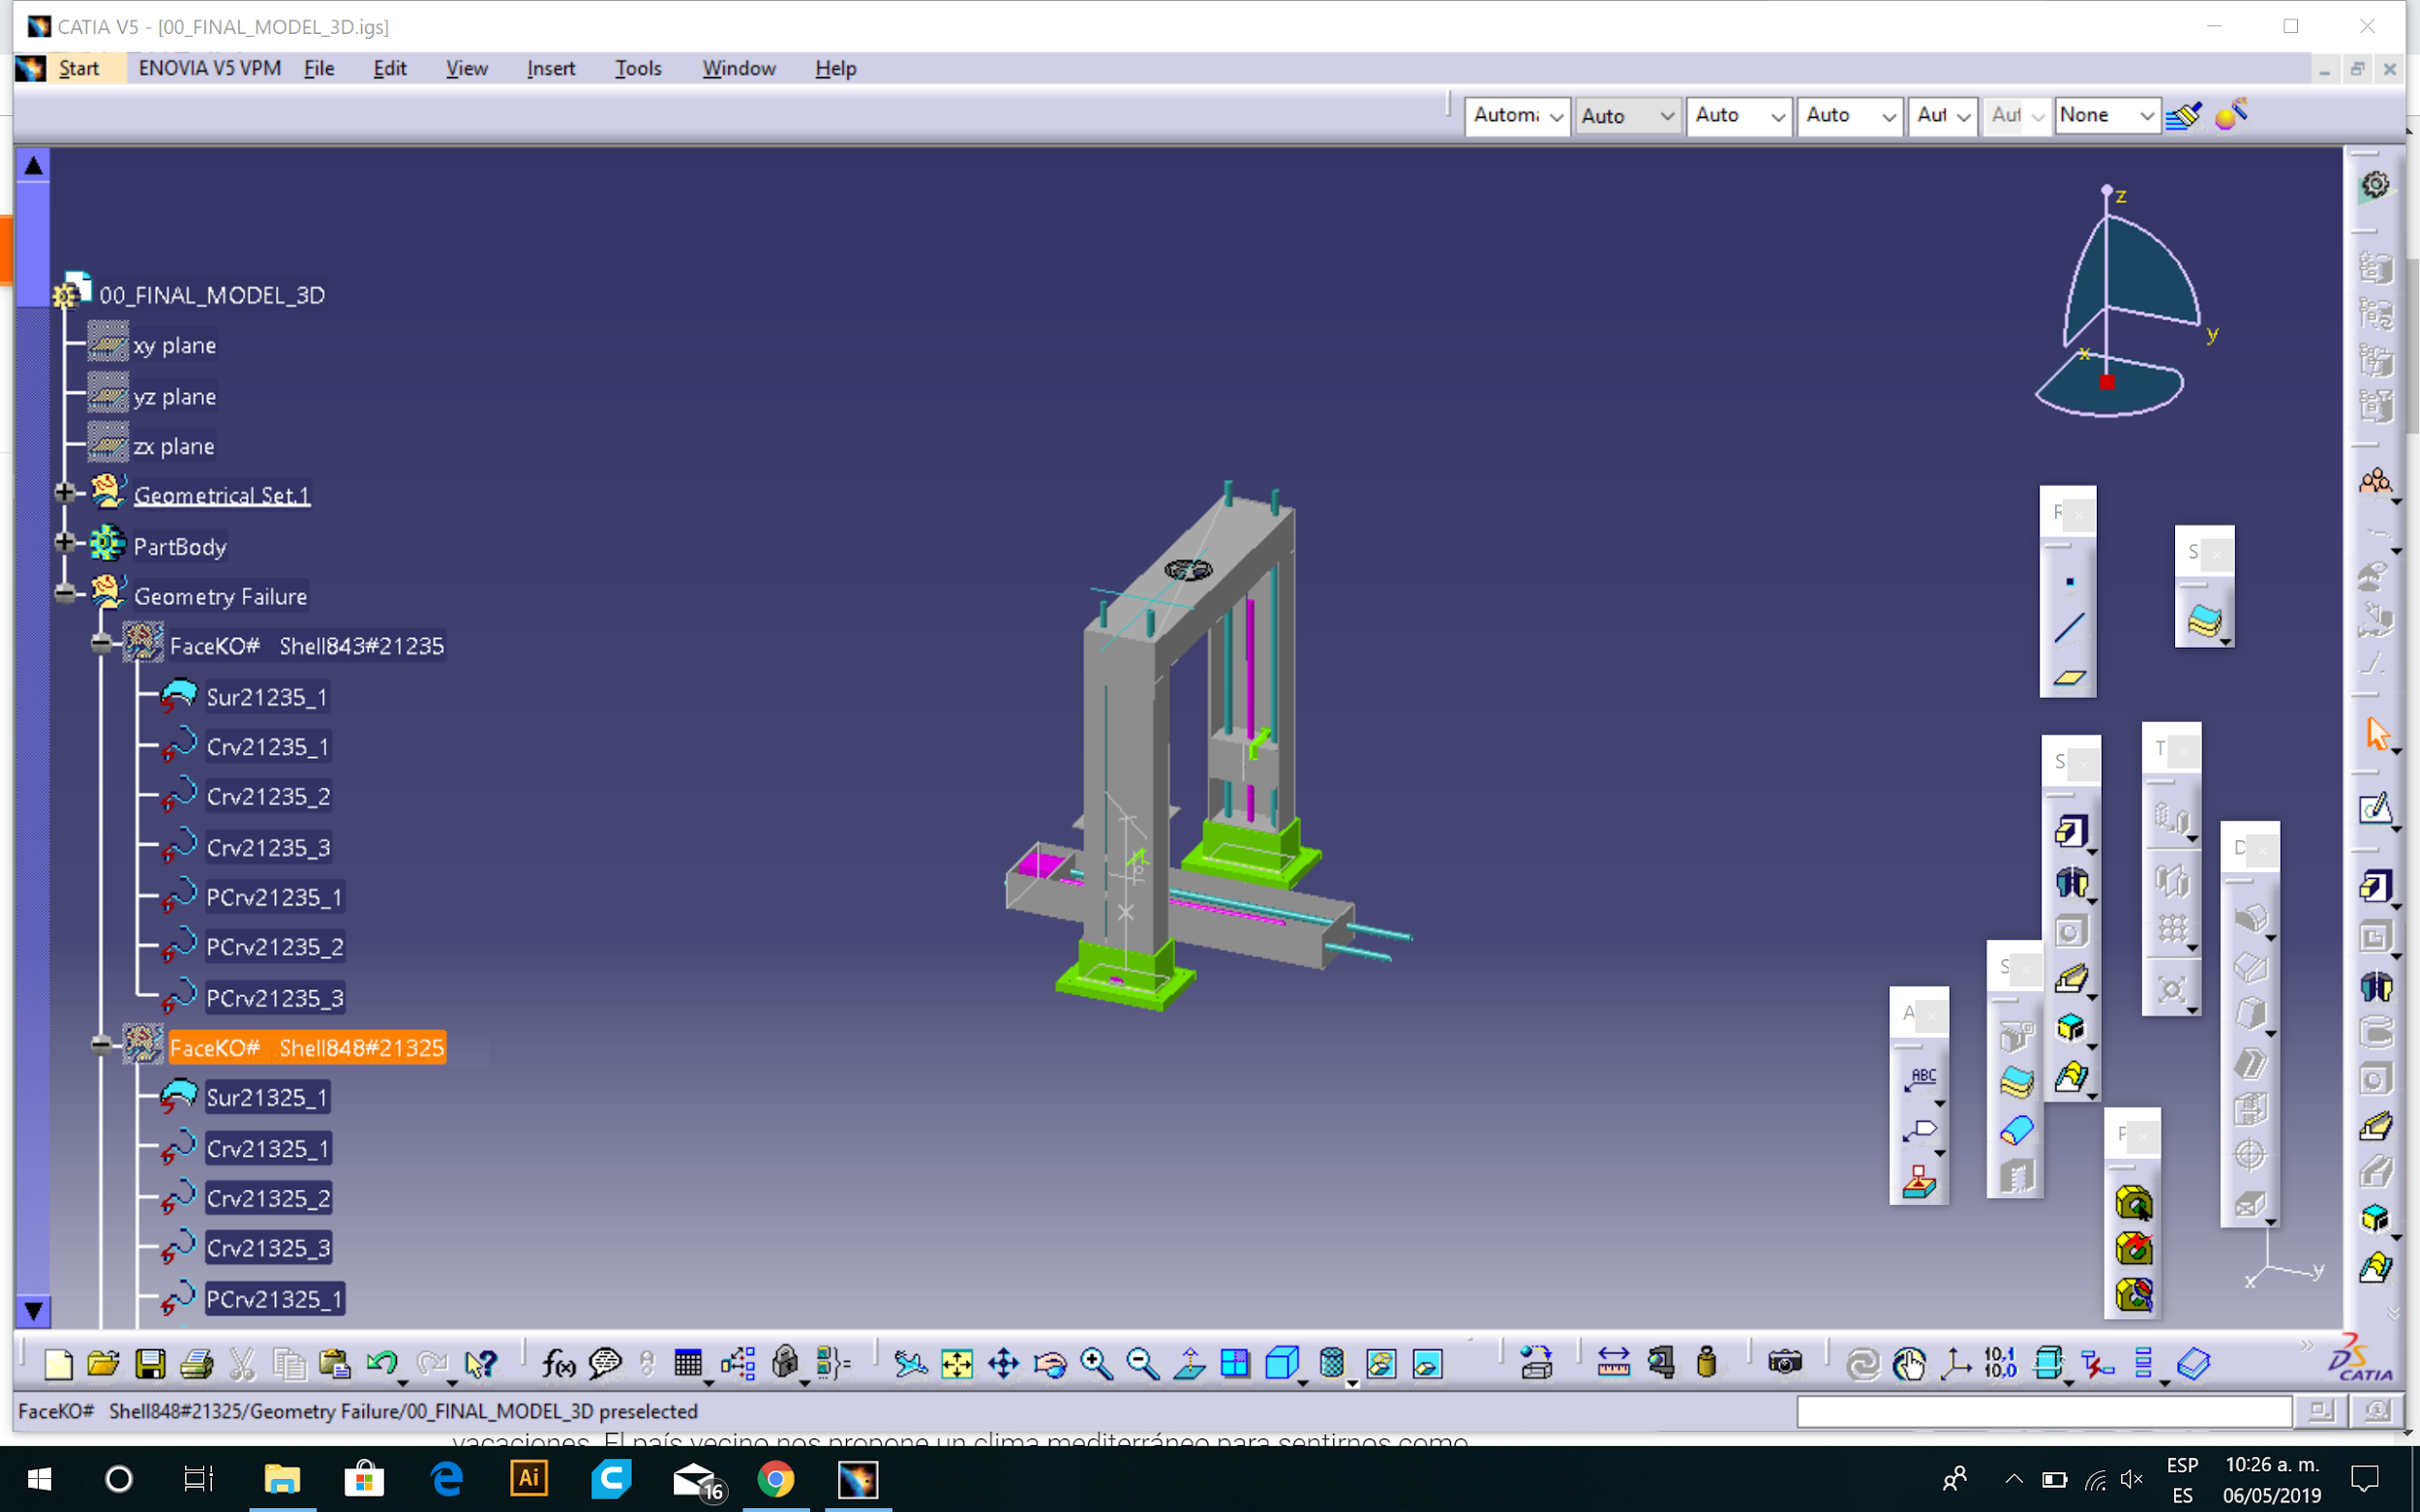Viewport: 2420px width, 1512px height.
Task: Open the Measure Inertia weight icon
Action: point(1706,1364)
